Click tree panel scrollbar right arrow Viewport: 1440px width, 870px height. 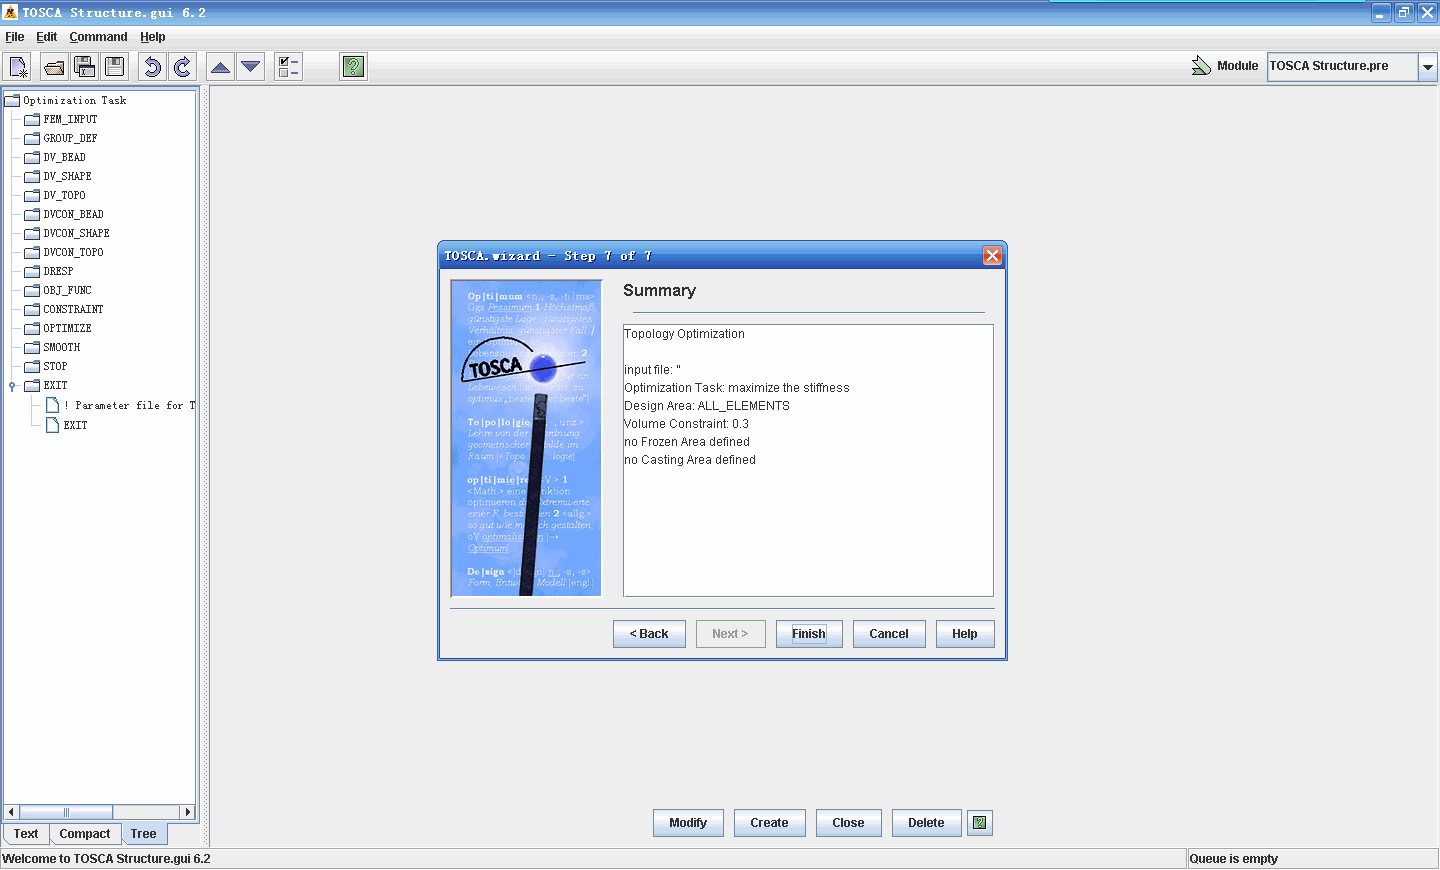[x=187, y=812]
